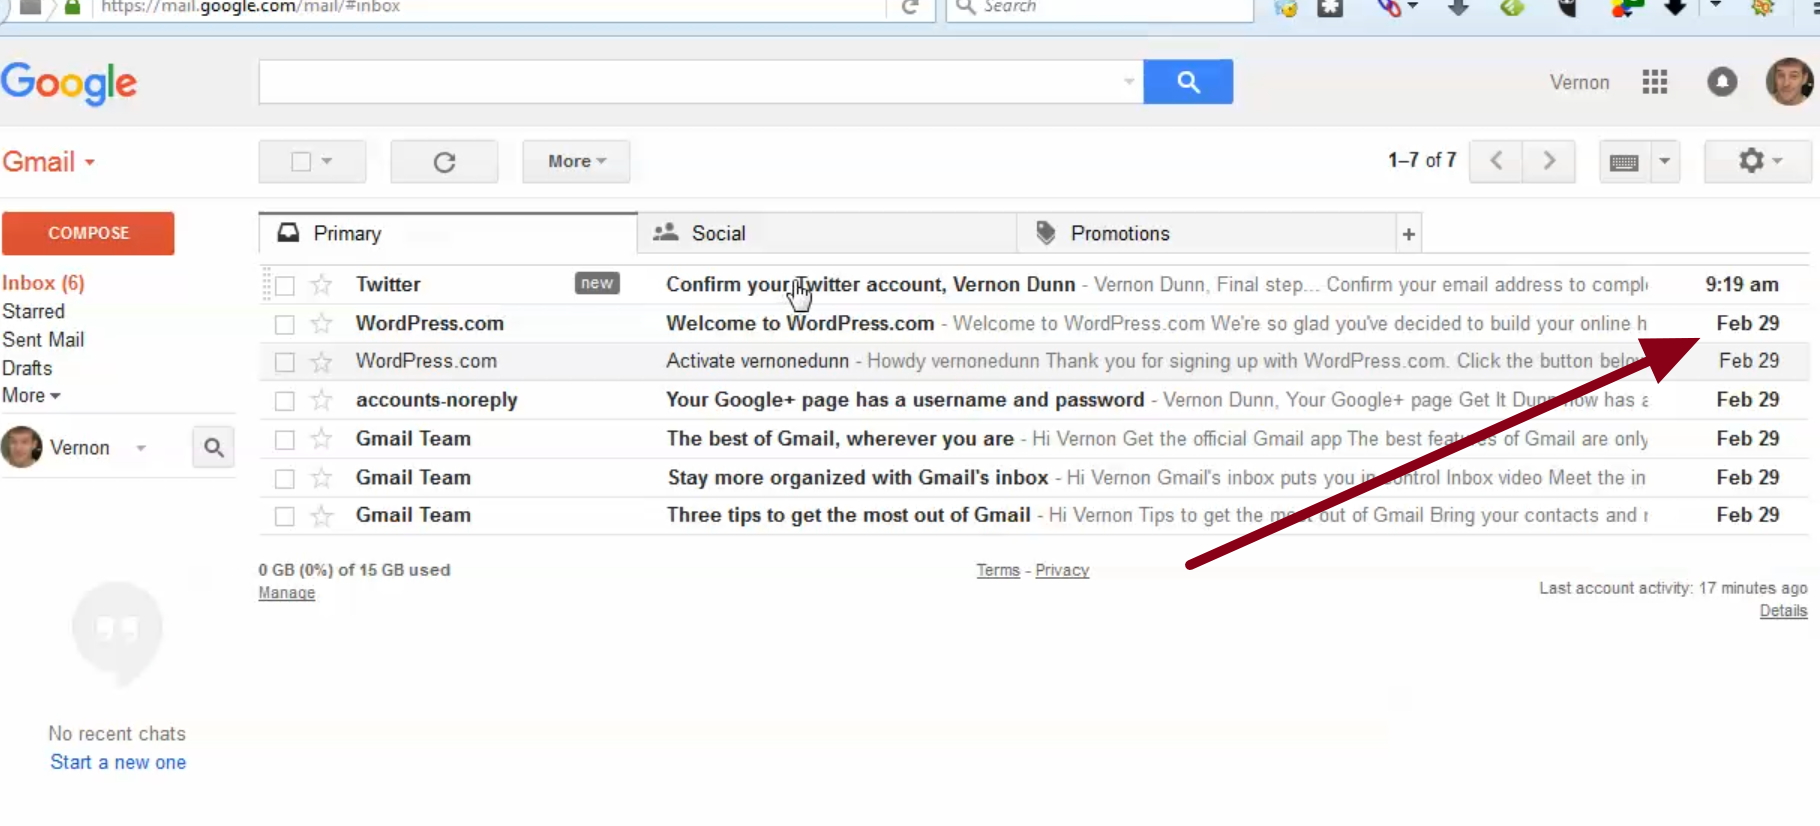Click the browser Search box
This screenshot has height=826, width=1820.
[x=1099, y=8]
